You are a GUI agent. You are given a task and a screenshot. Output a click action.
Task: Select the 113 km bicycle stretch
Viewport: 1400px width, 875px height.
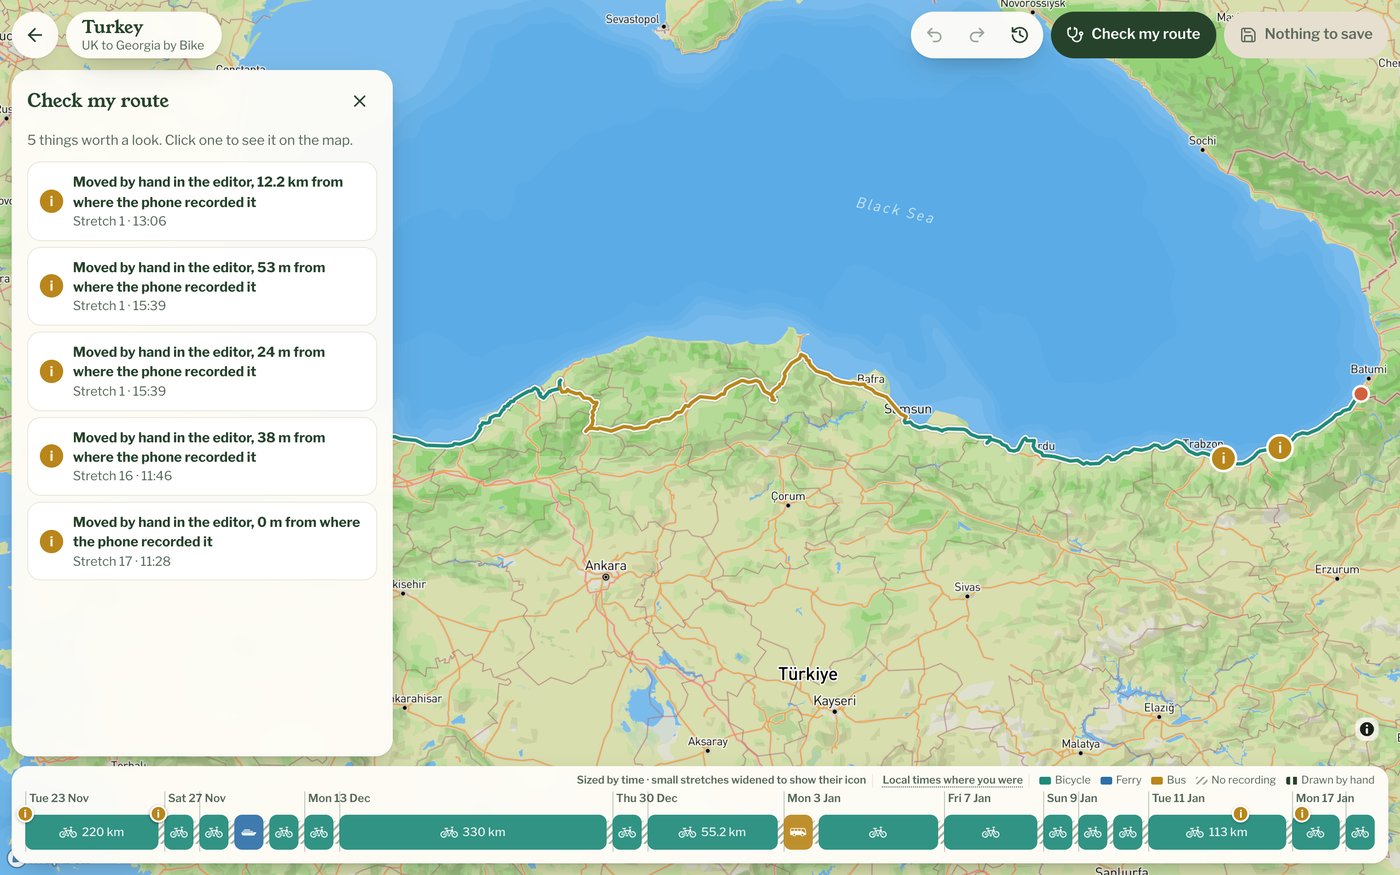[x=1217, y=832]
